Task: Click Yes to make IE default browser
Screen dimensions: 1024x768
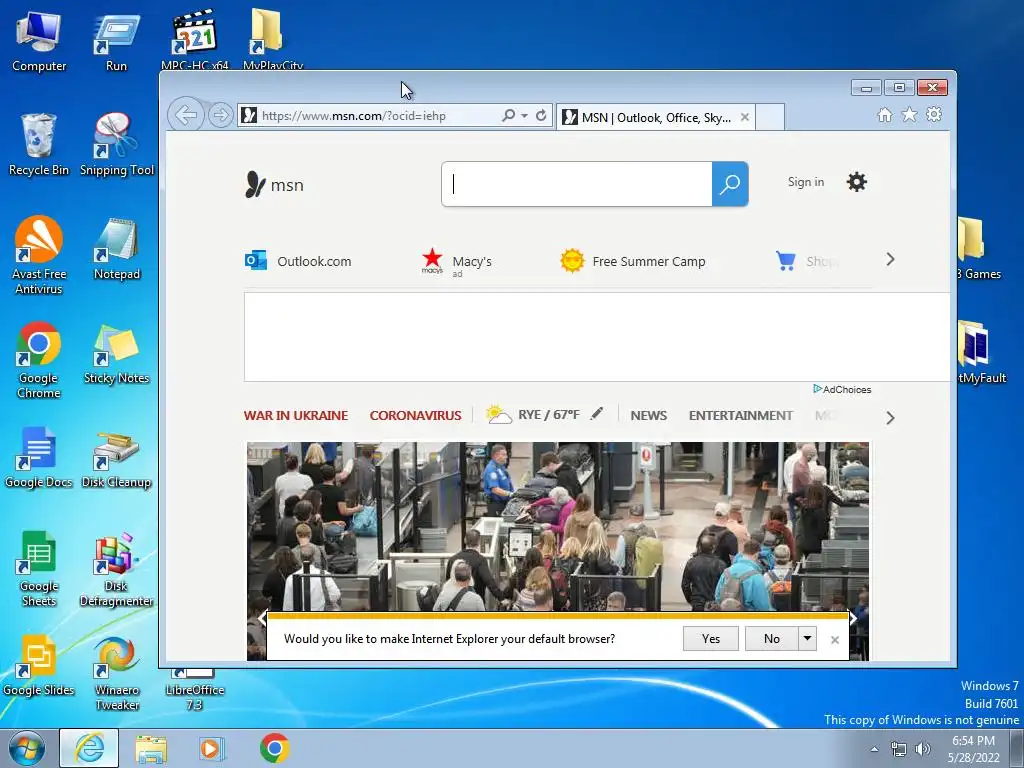Action: coord(711,639)
